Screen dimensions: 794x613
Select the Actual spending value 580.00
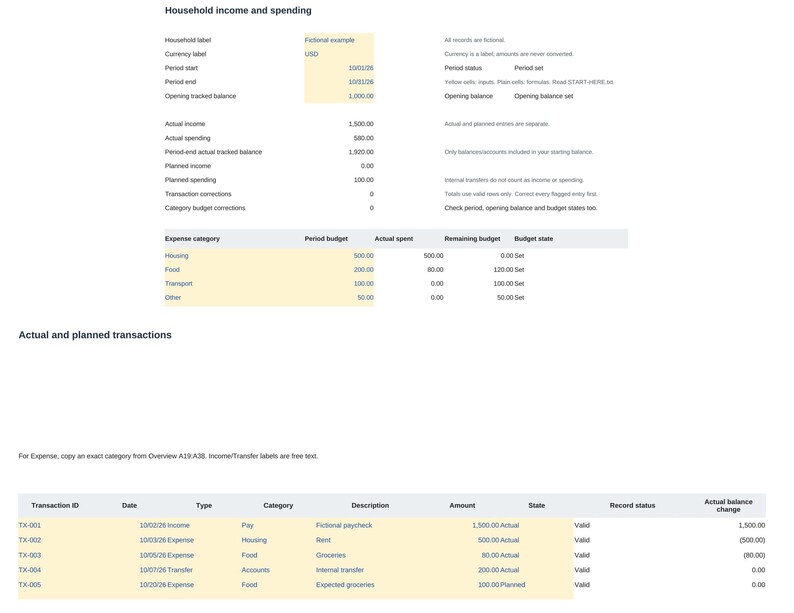coord(364,138)
